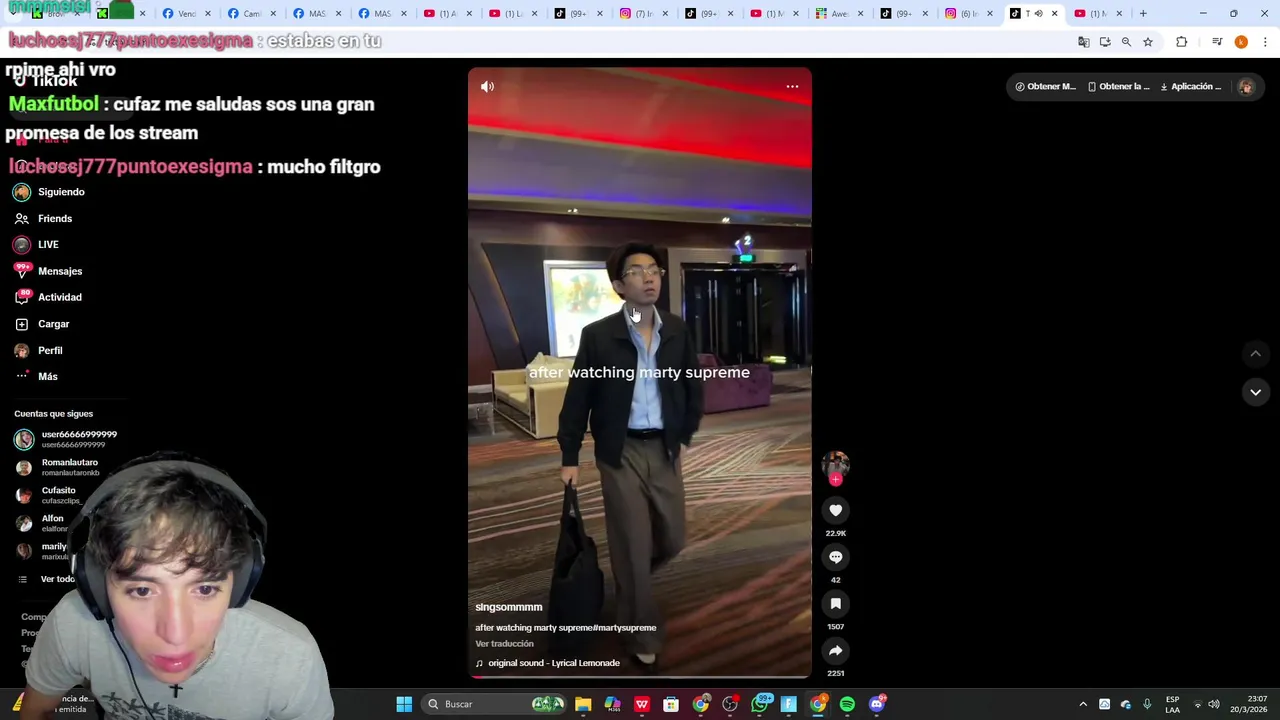The width and height of the screenshot is (1280, 720).
Task: Open Microsoft Store from the taskbar
Action: pos(671,704)
